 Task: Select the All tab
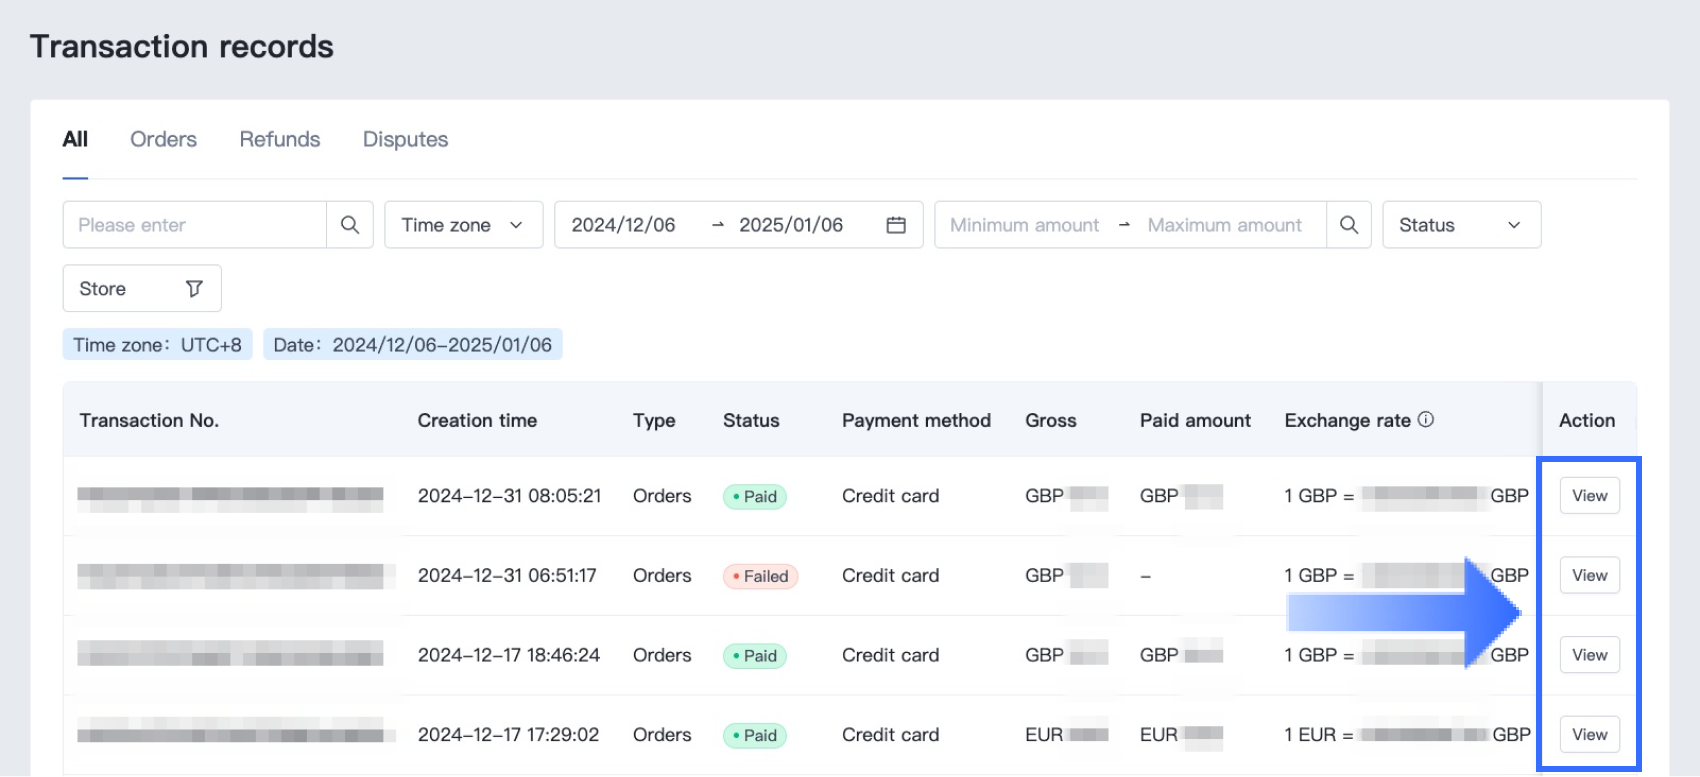coord(75,139)
